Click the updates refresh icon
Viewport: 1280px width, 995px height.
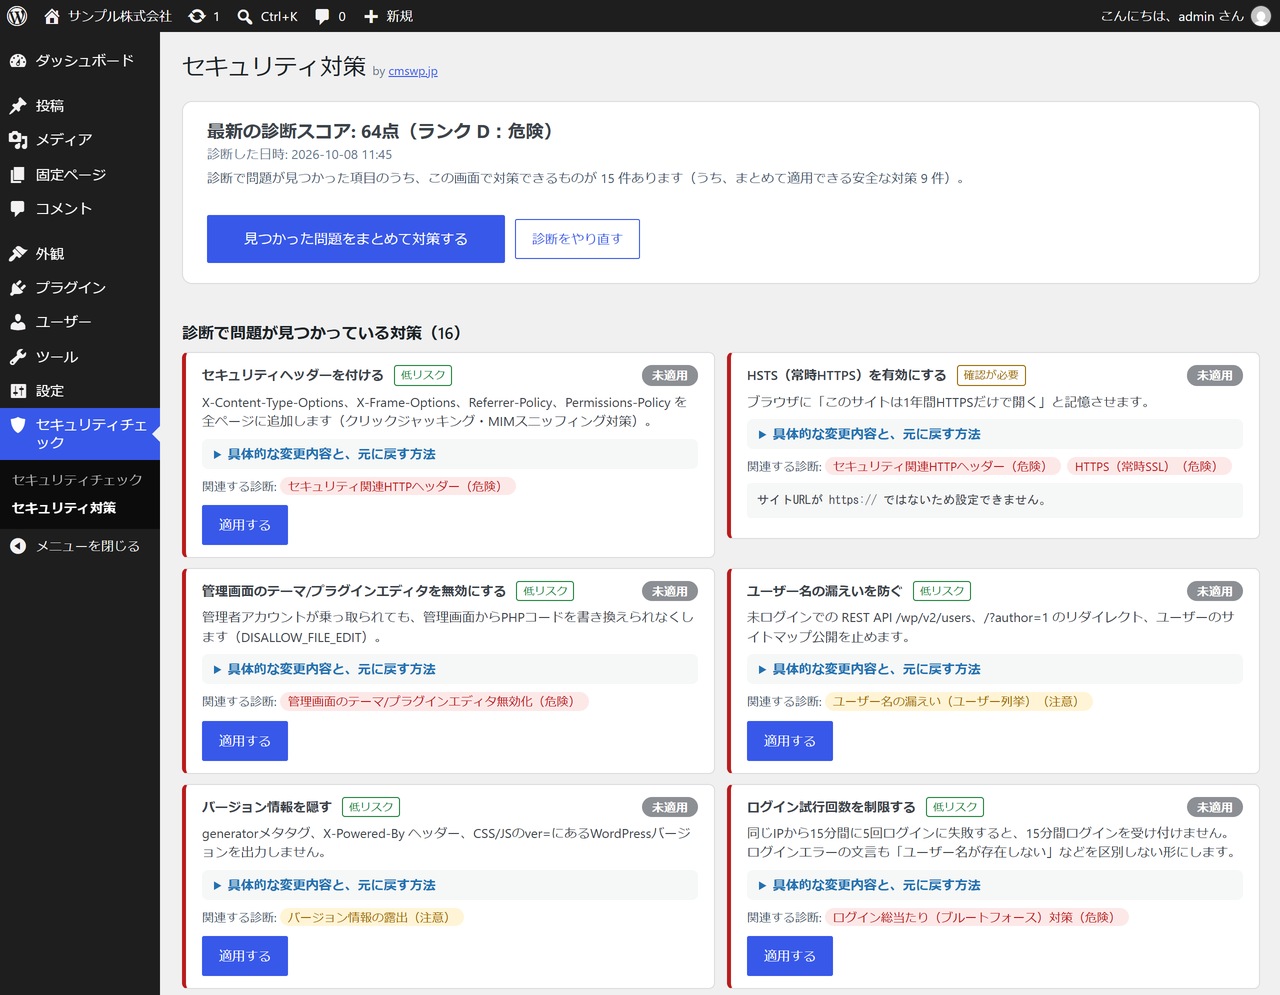[x=197, y=16]
